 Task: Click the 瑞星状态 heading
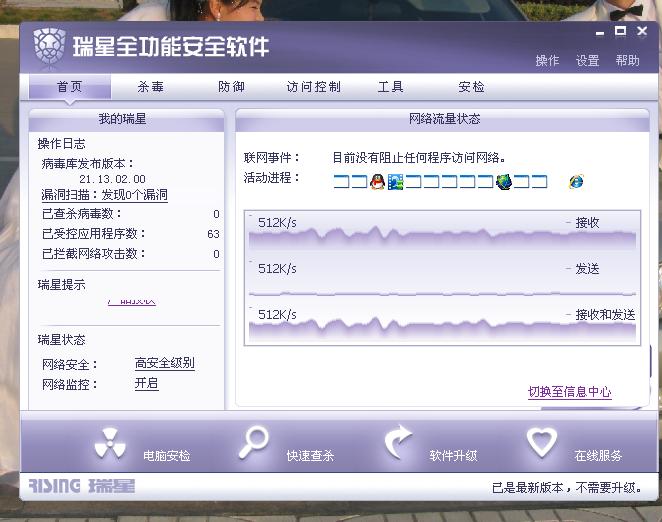click(x=61, y=340)
